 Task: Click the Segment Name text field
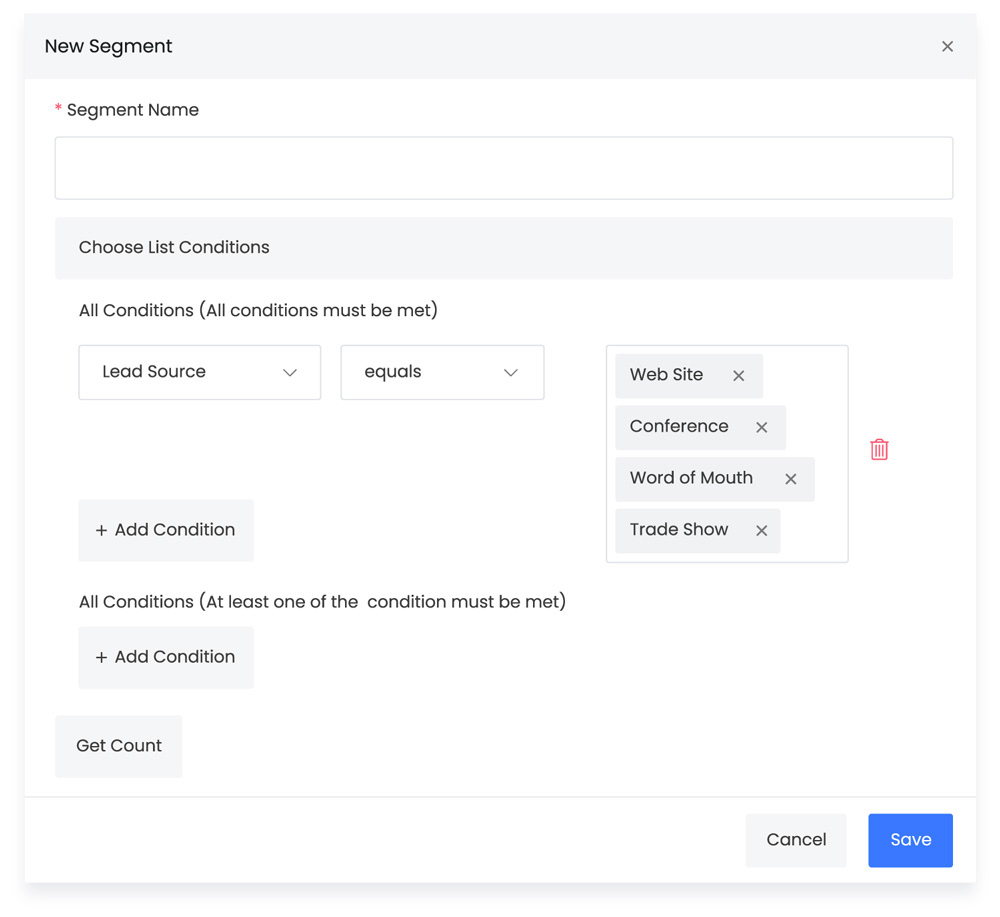click(x=503, y=168)
